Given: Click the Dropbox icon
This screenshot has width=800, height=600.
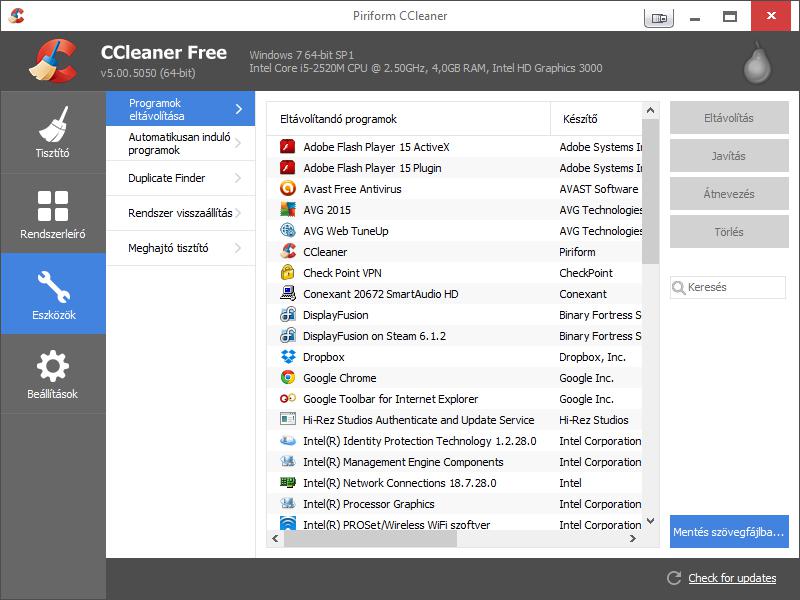Looking at the screenshot, I should point(288,357).
